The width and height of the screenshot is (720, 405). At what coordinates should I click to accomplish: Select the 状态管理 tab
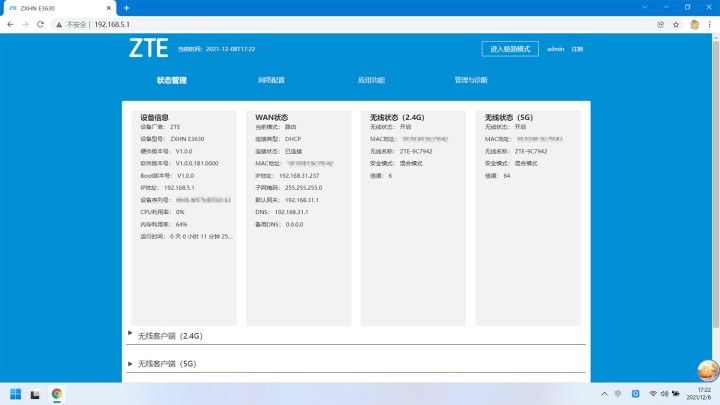[x=172, y=80]
